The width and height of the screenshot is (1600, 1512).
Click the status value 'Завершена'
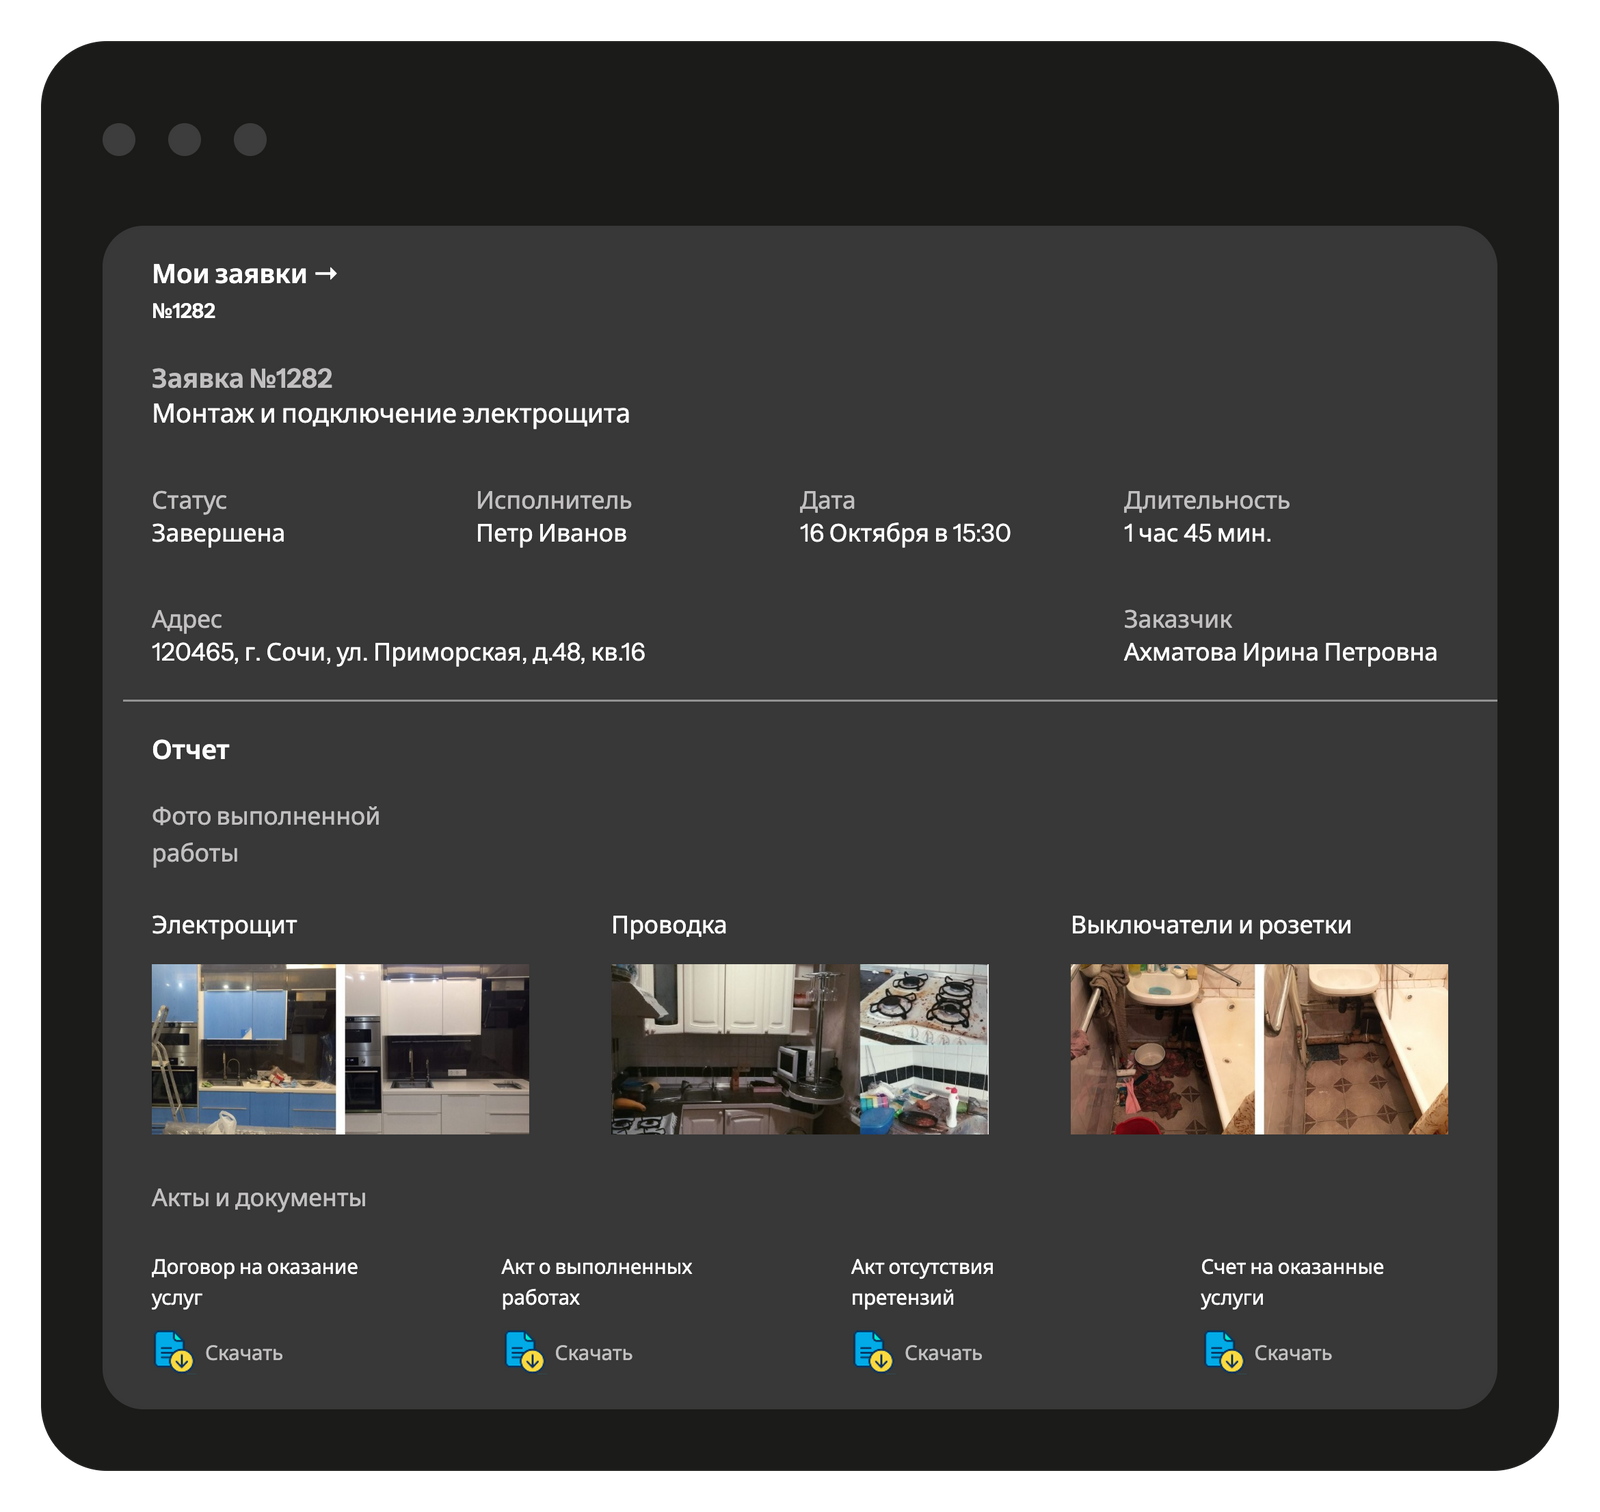click(218, 533)
